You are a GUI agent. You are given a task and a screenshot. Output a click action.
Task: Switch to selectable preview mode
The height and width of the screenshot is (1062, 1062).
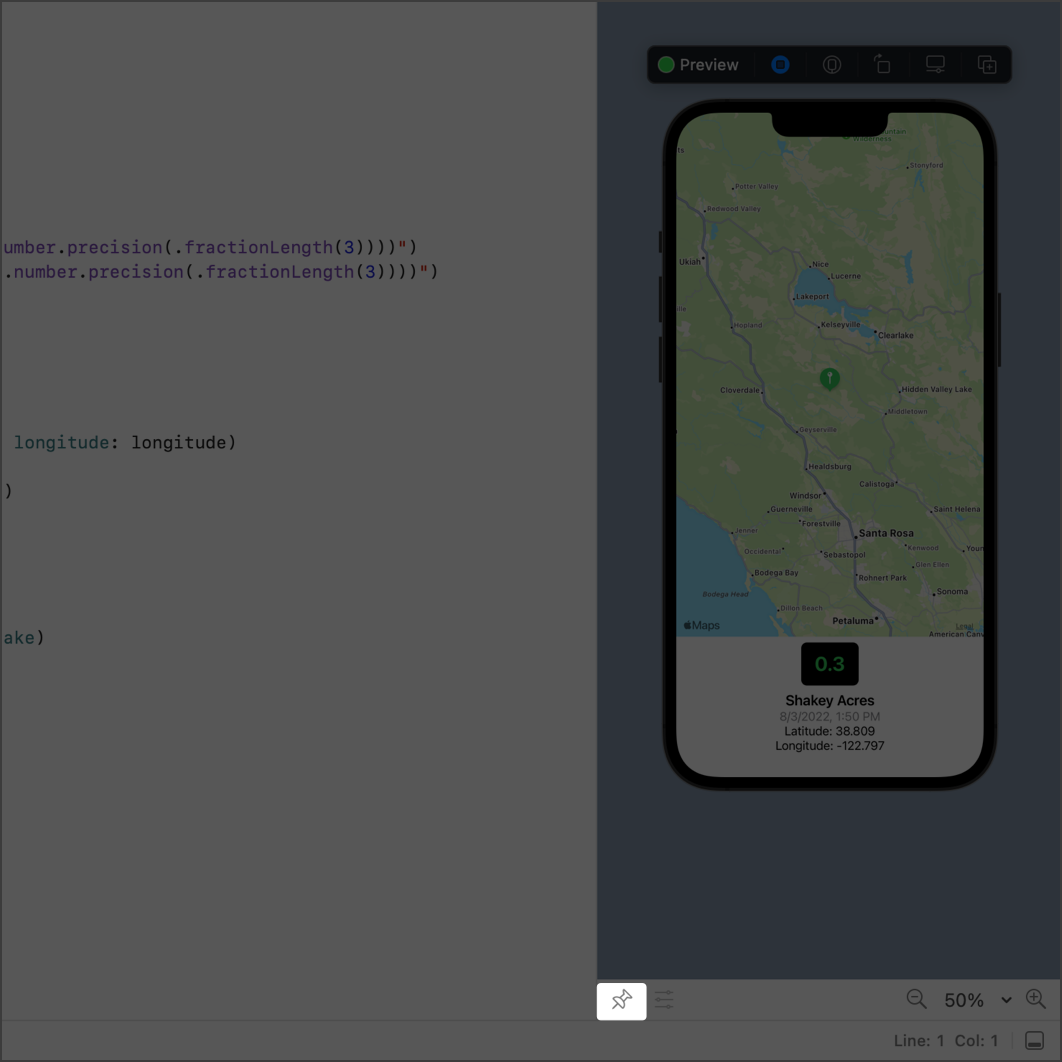[x=780, y=64]
